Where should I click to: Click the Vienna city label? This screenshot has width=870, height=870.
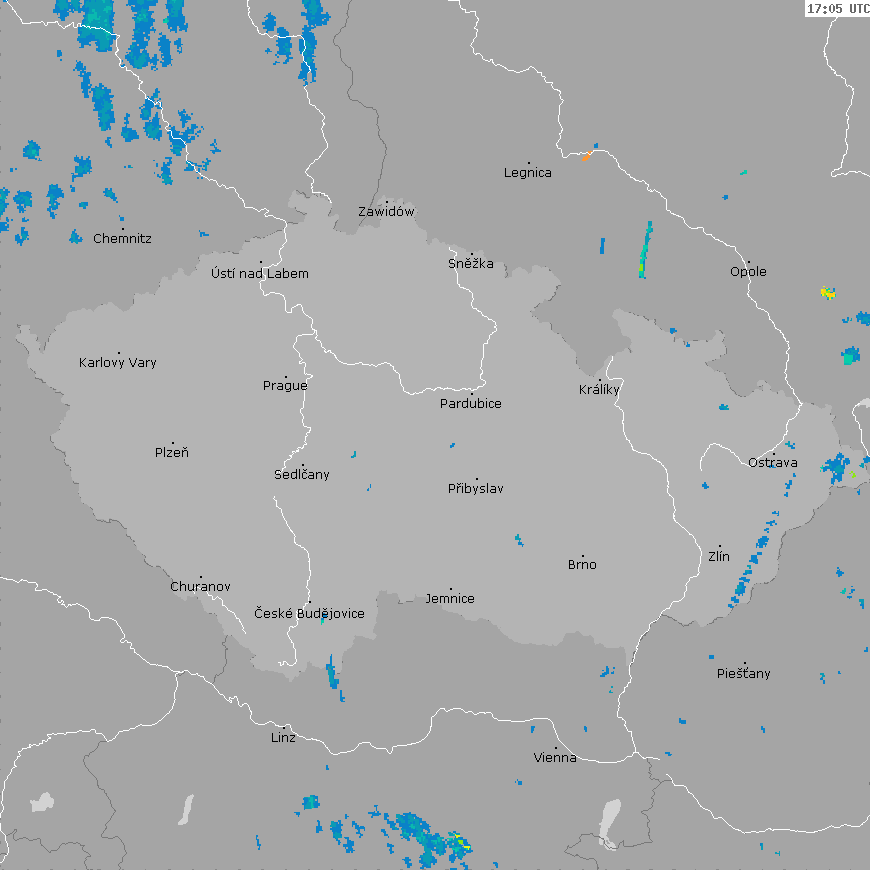click(x=555, y=758)
